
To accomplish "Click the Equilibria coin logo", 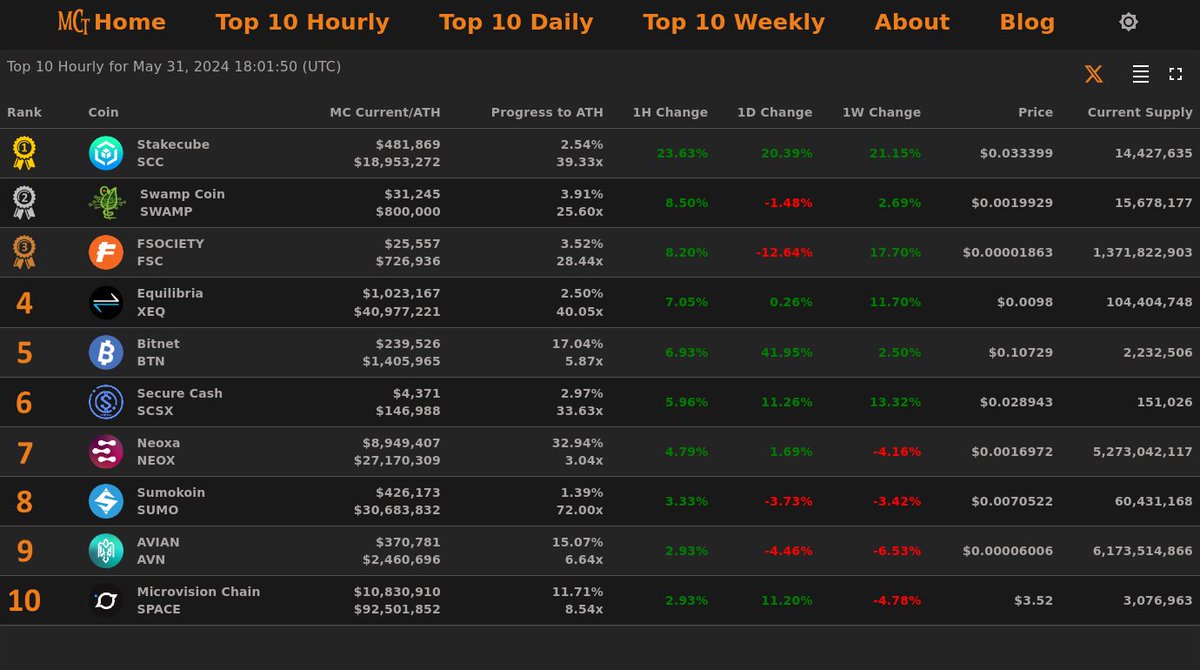I will pyautogui.click(x=105, y=302).
